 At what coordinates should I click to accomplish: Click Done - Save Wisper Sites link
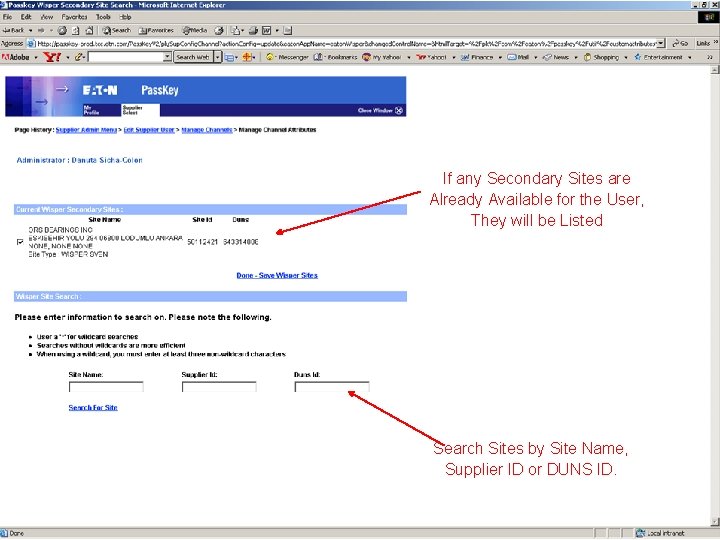[277, 276]
